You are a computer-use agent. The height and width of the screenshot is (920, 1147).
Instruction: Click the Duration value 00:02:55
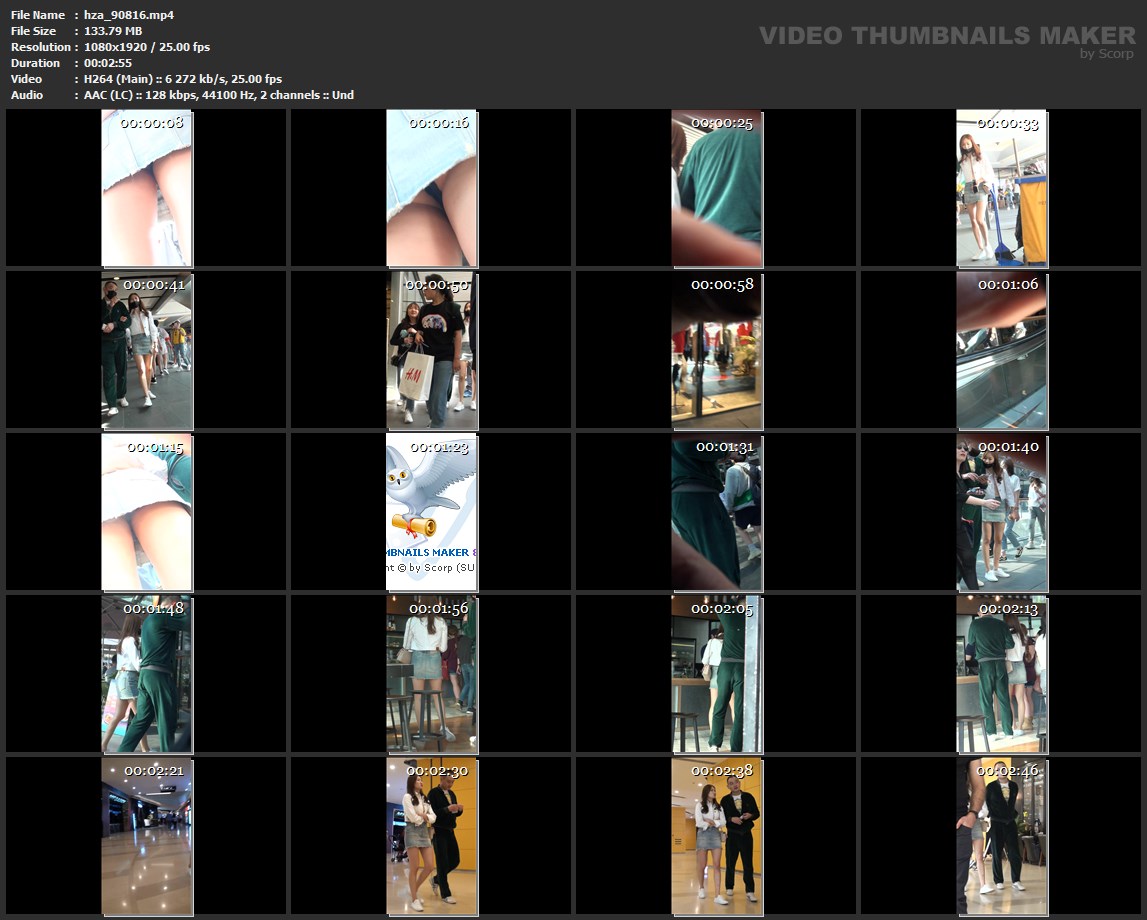click(x=108, y=63)
